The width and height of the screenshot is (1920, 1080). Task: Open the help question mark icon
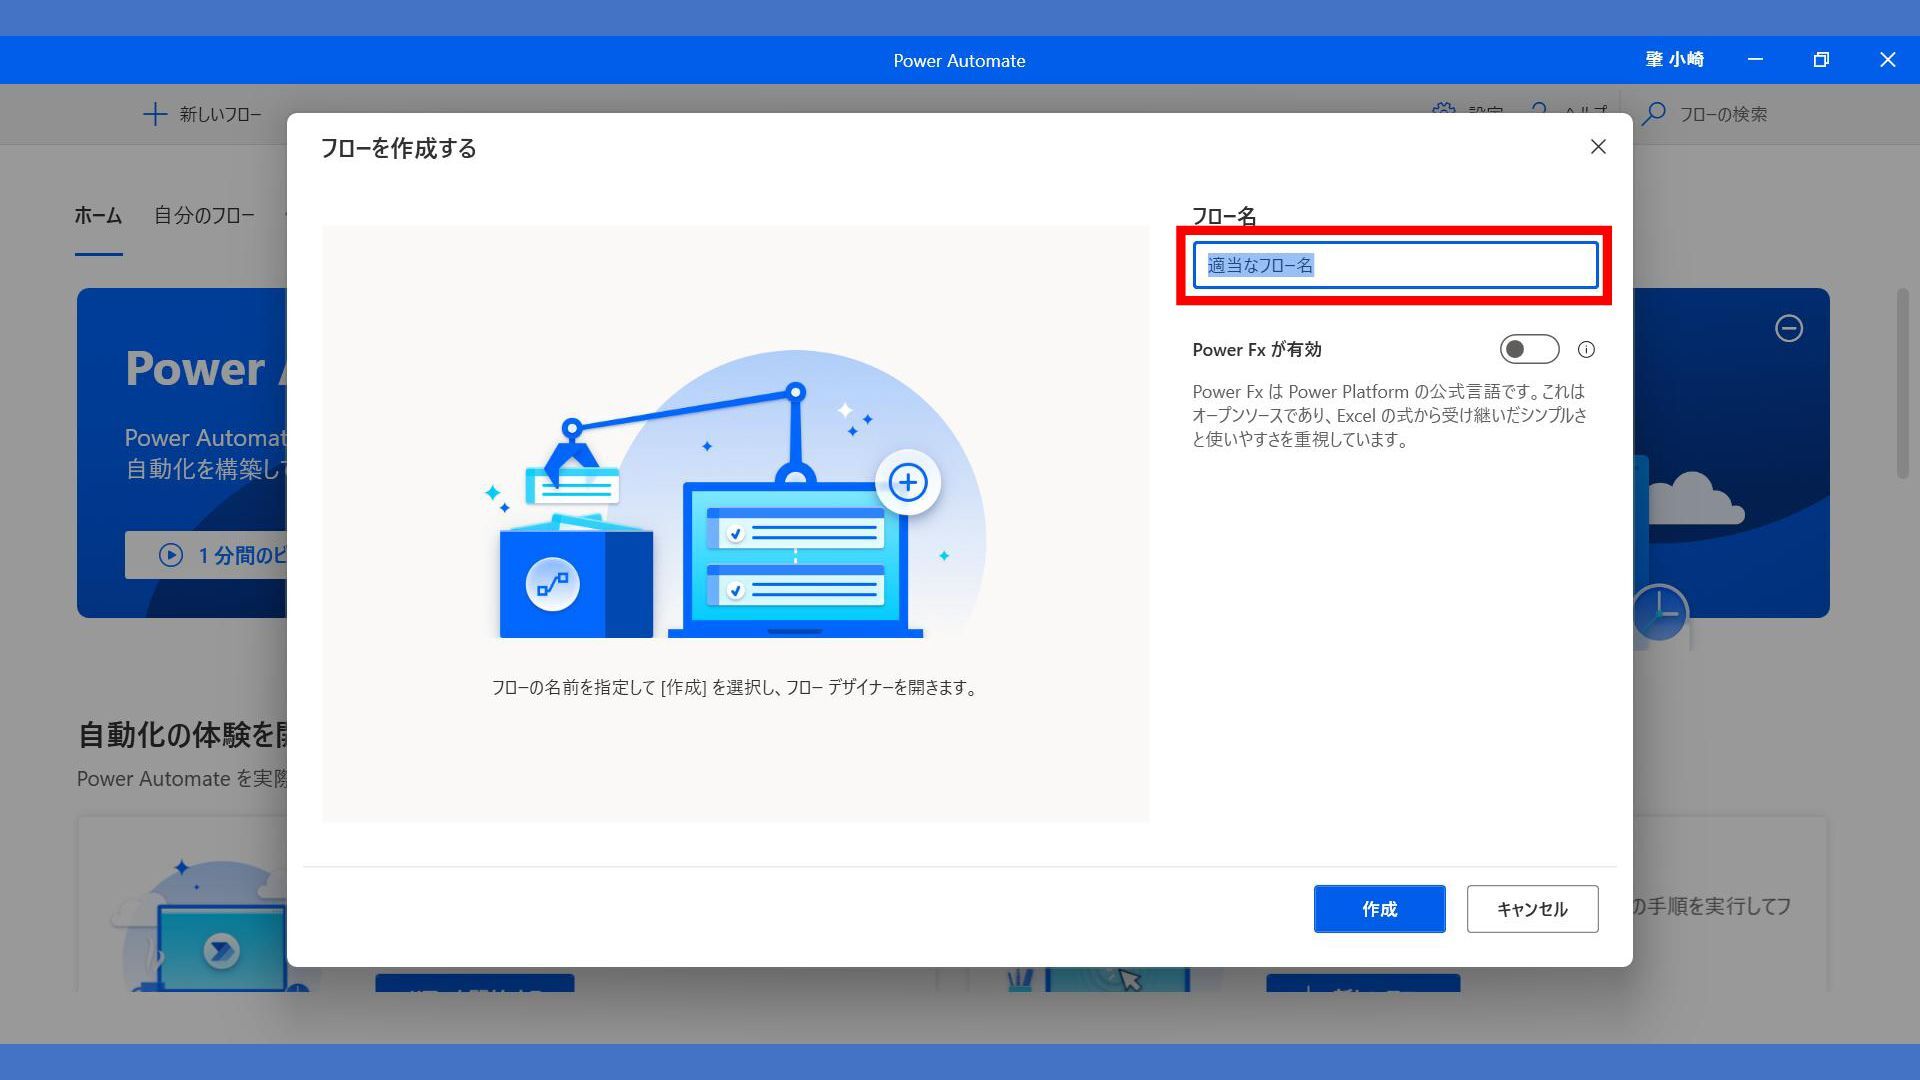click(x=1539, y=107)
